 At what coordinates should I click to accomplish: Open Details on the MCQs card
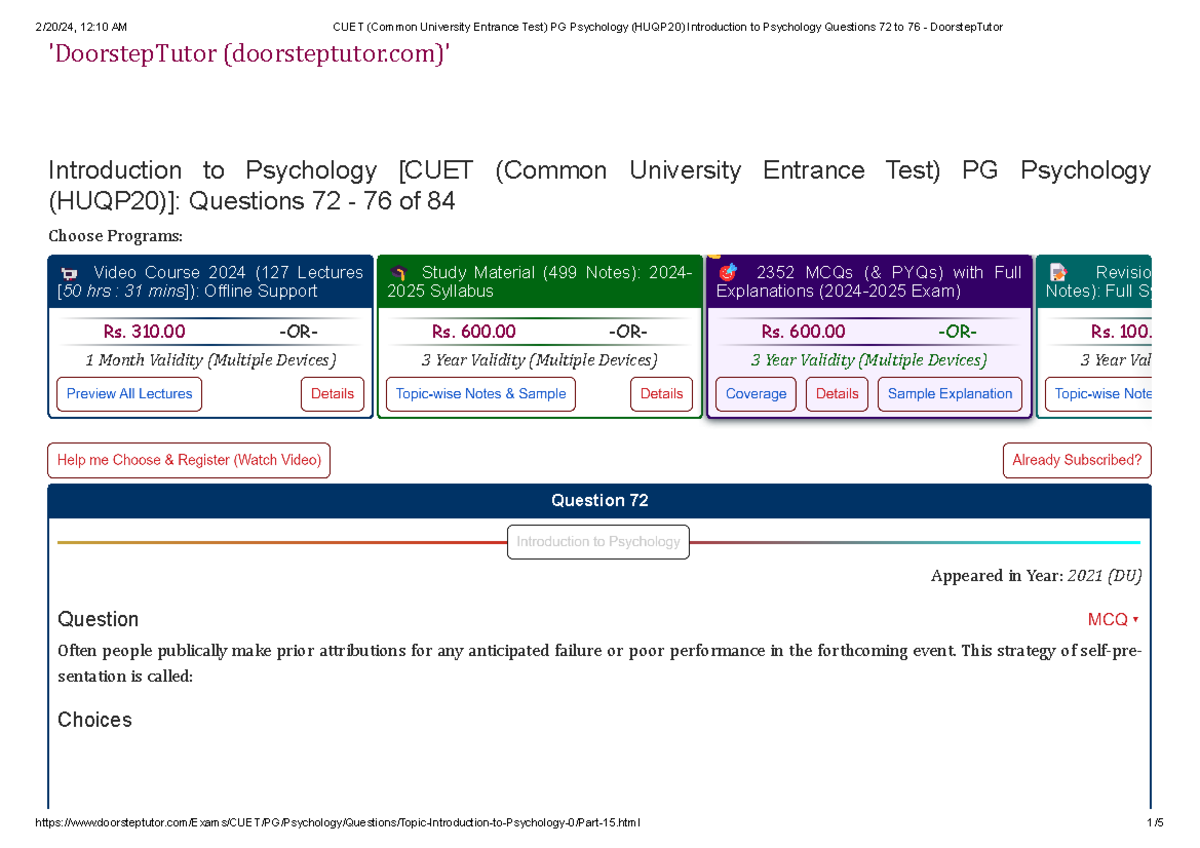click(837, 394)
